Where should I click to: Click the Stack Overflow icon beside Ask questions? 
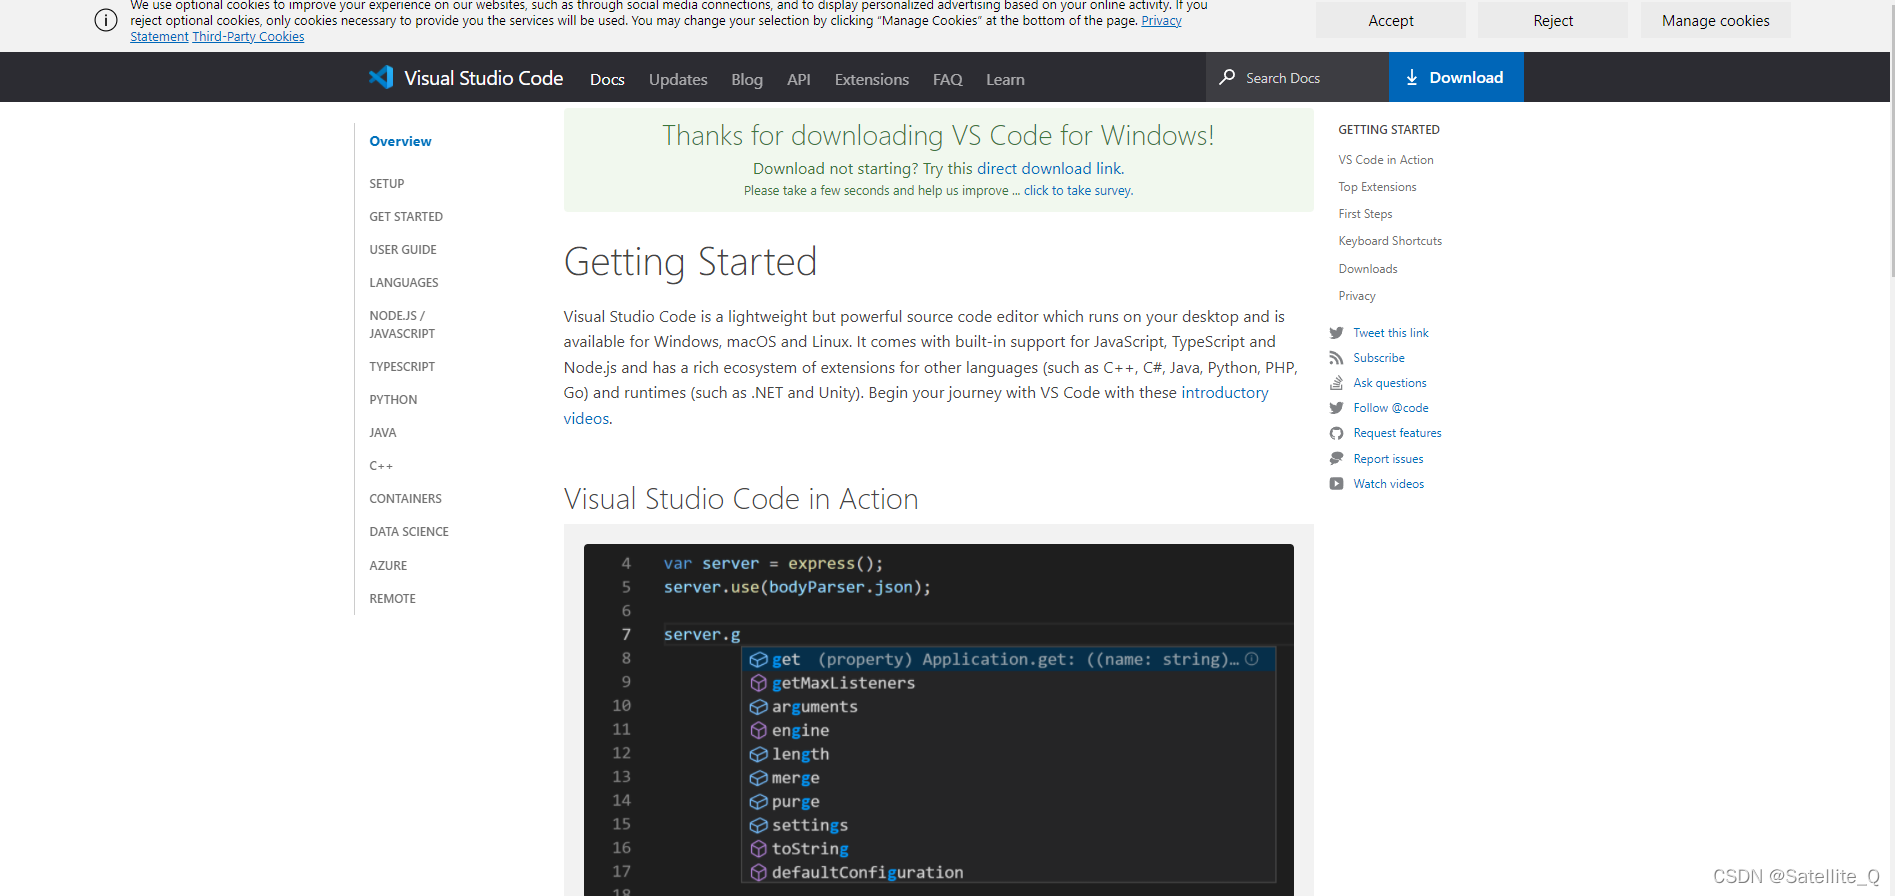(x=1336, y=383)
